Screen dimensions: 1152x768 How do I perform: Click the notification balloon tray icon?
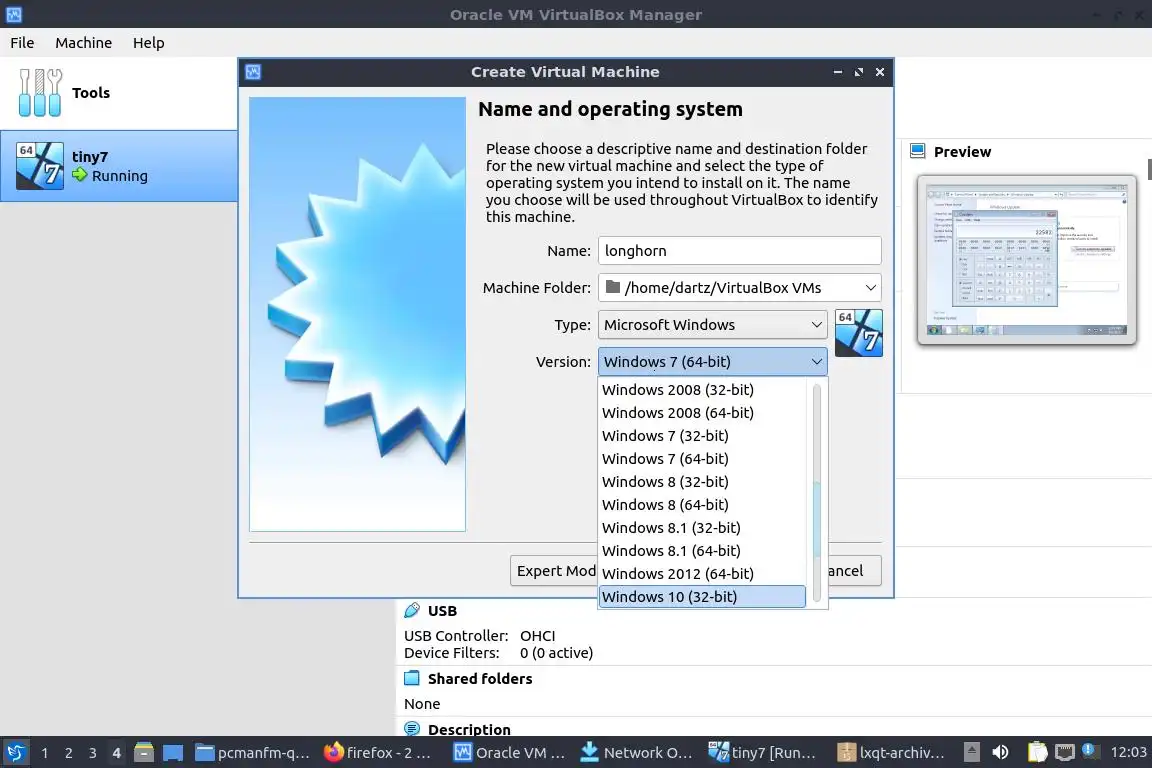click(1090, 751)
